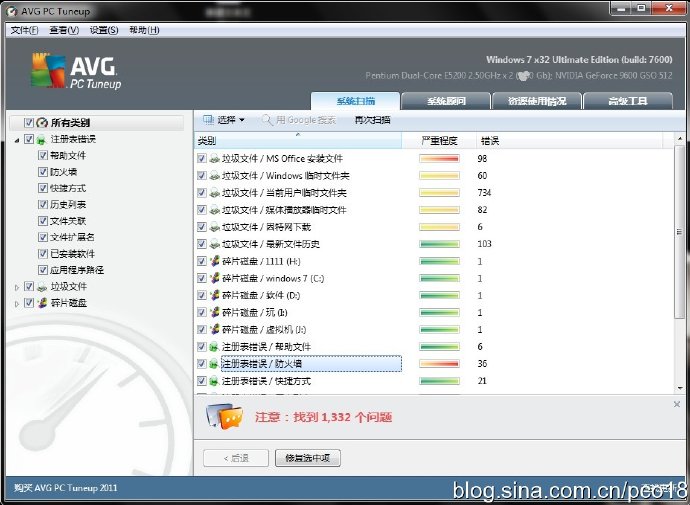Toggle 已安装软件 checkbox in the tree
The height and width of the screenshot is (505, 690).
point(43,254)
